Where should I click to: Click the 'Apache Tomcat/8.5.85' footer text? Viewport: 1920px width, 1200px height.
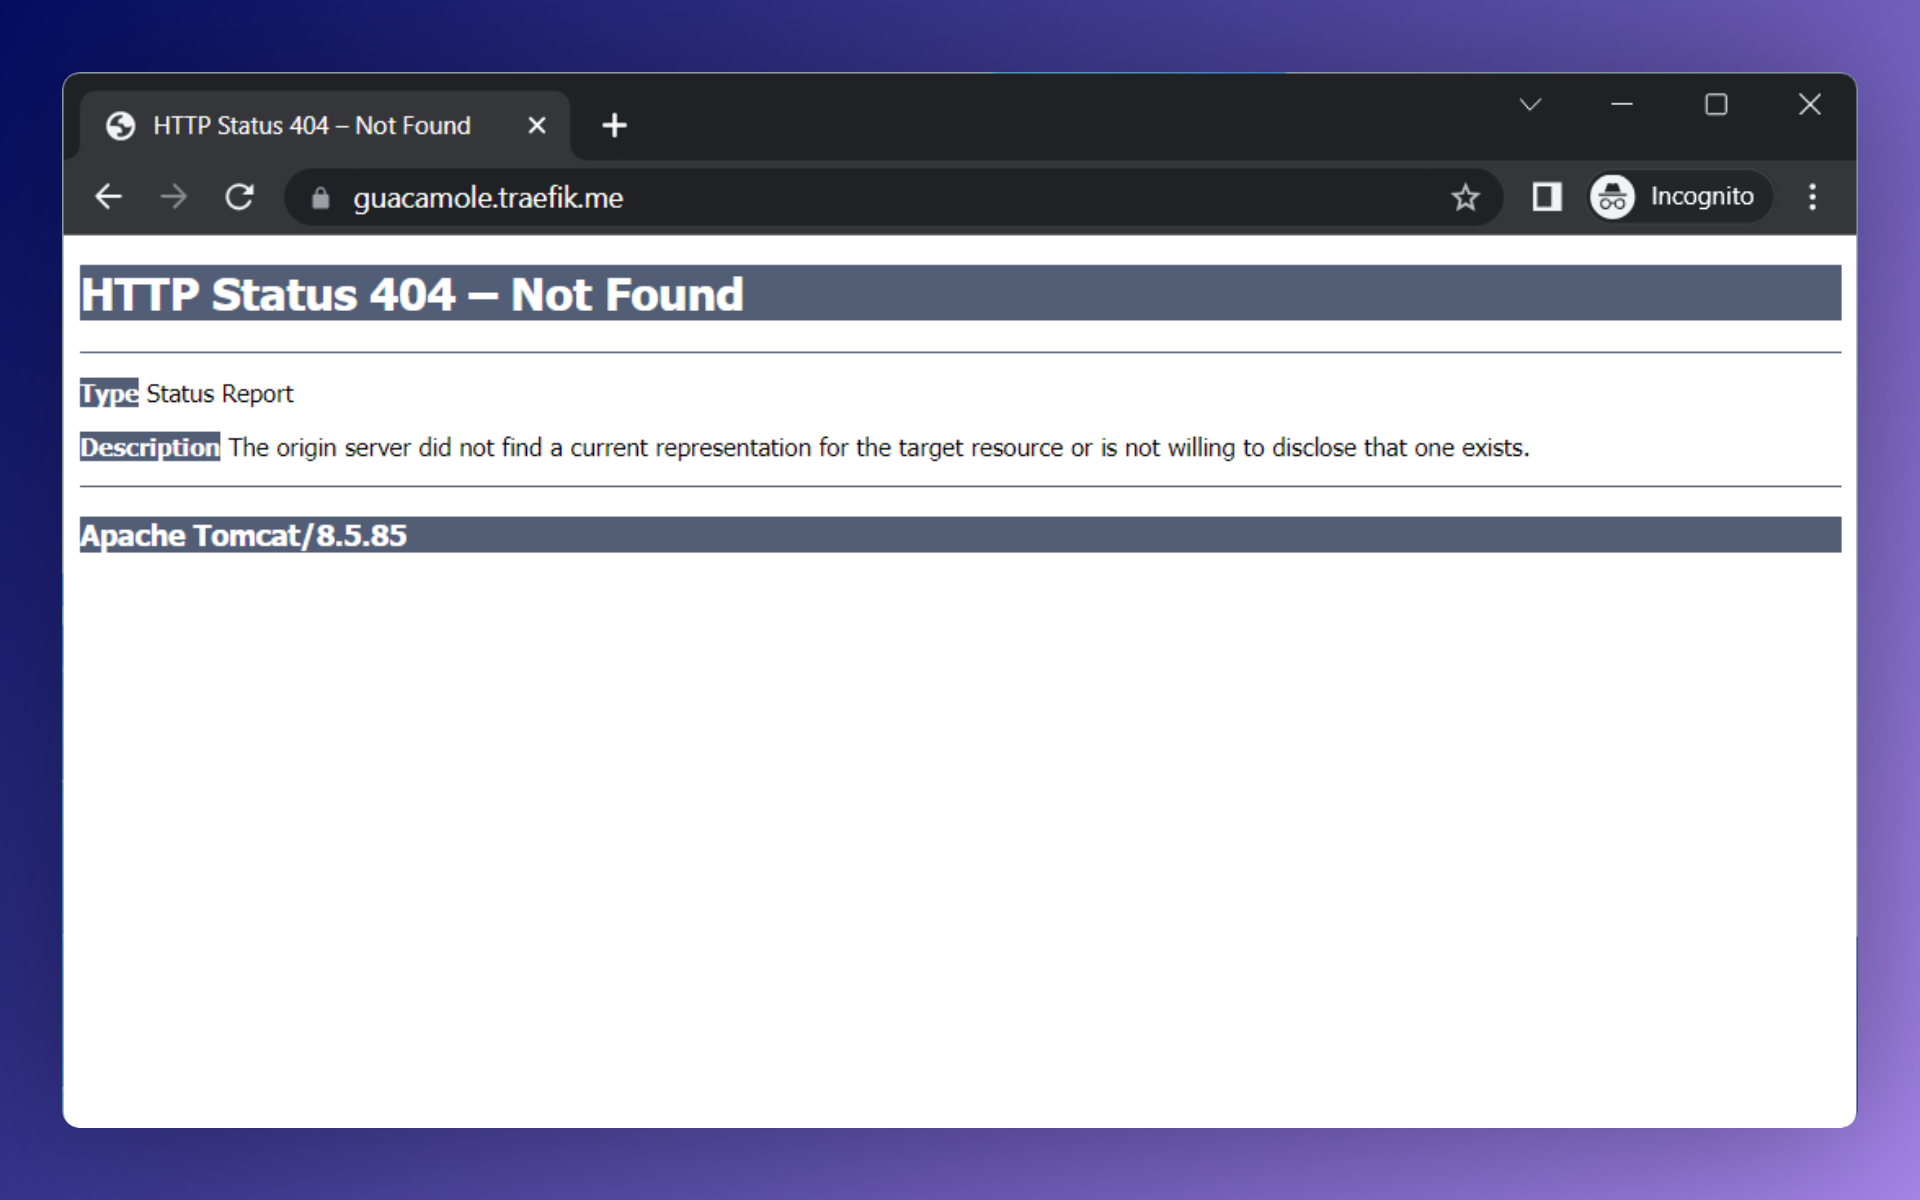point(243,535)
